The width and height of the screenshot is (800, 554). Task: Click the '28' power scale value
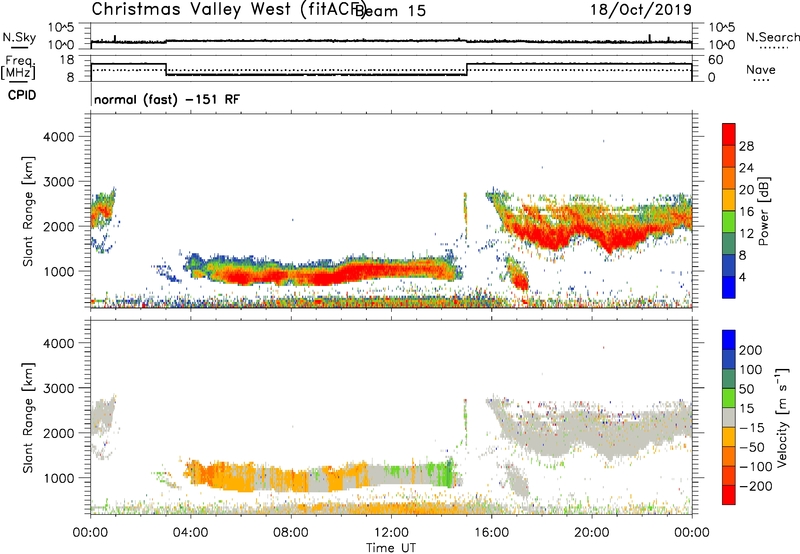(x=746, y=146)
